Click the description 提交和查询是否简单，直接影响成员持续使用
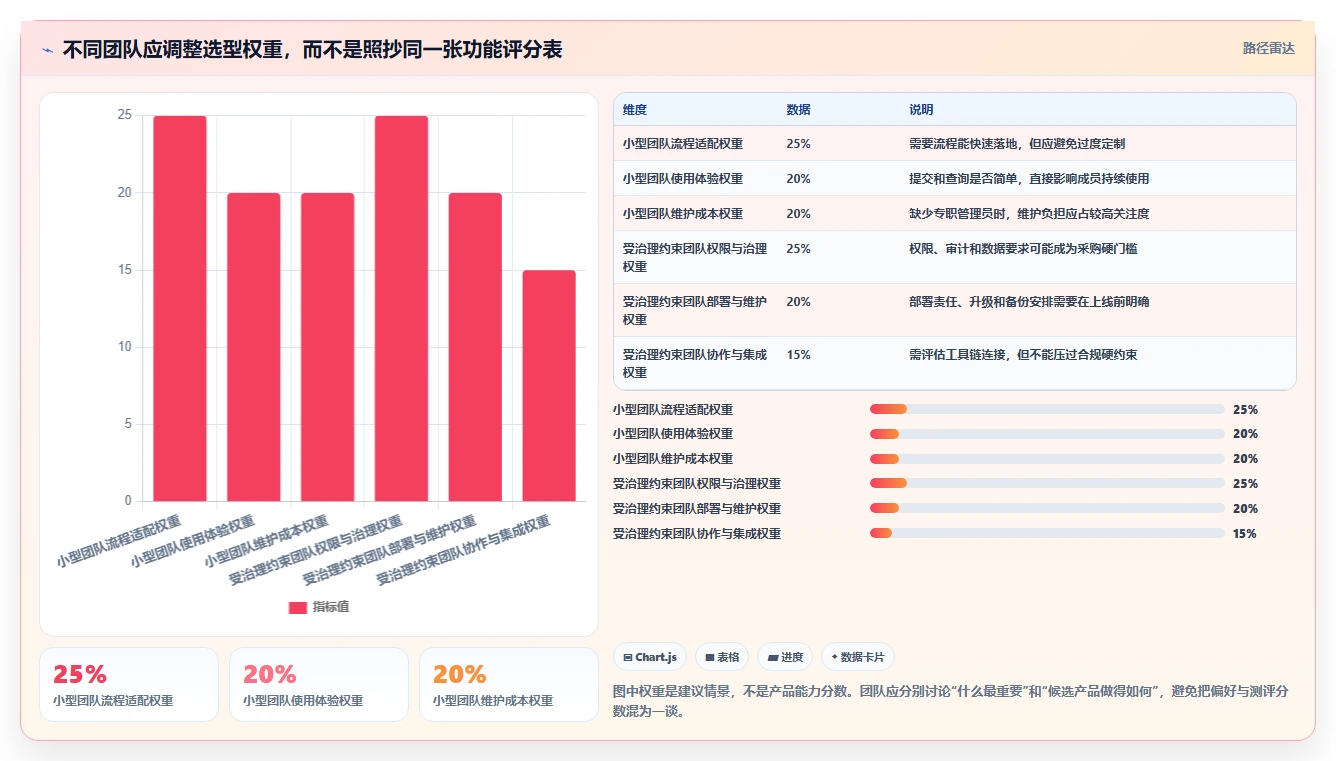Image resolution: width=1336 pixels, height=761 pixels. click(1029, 178)
